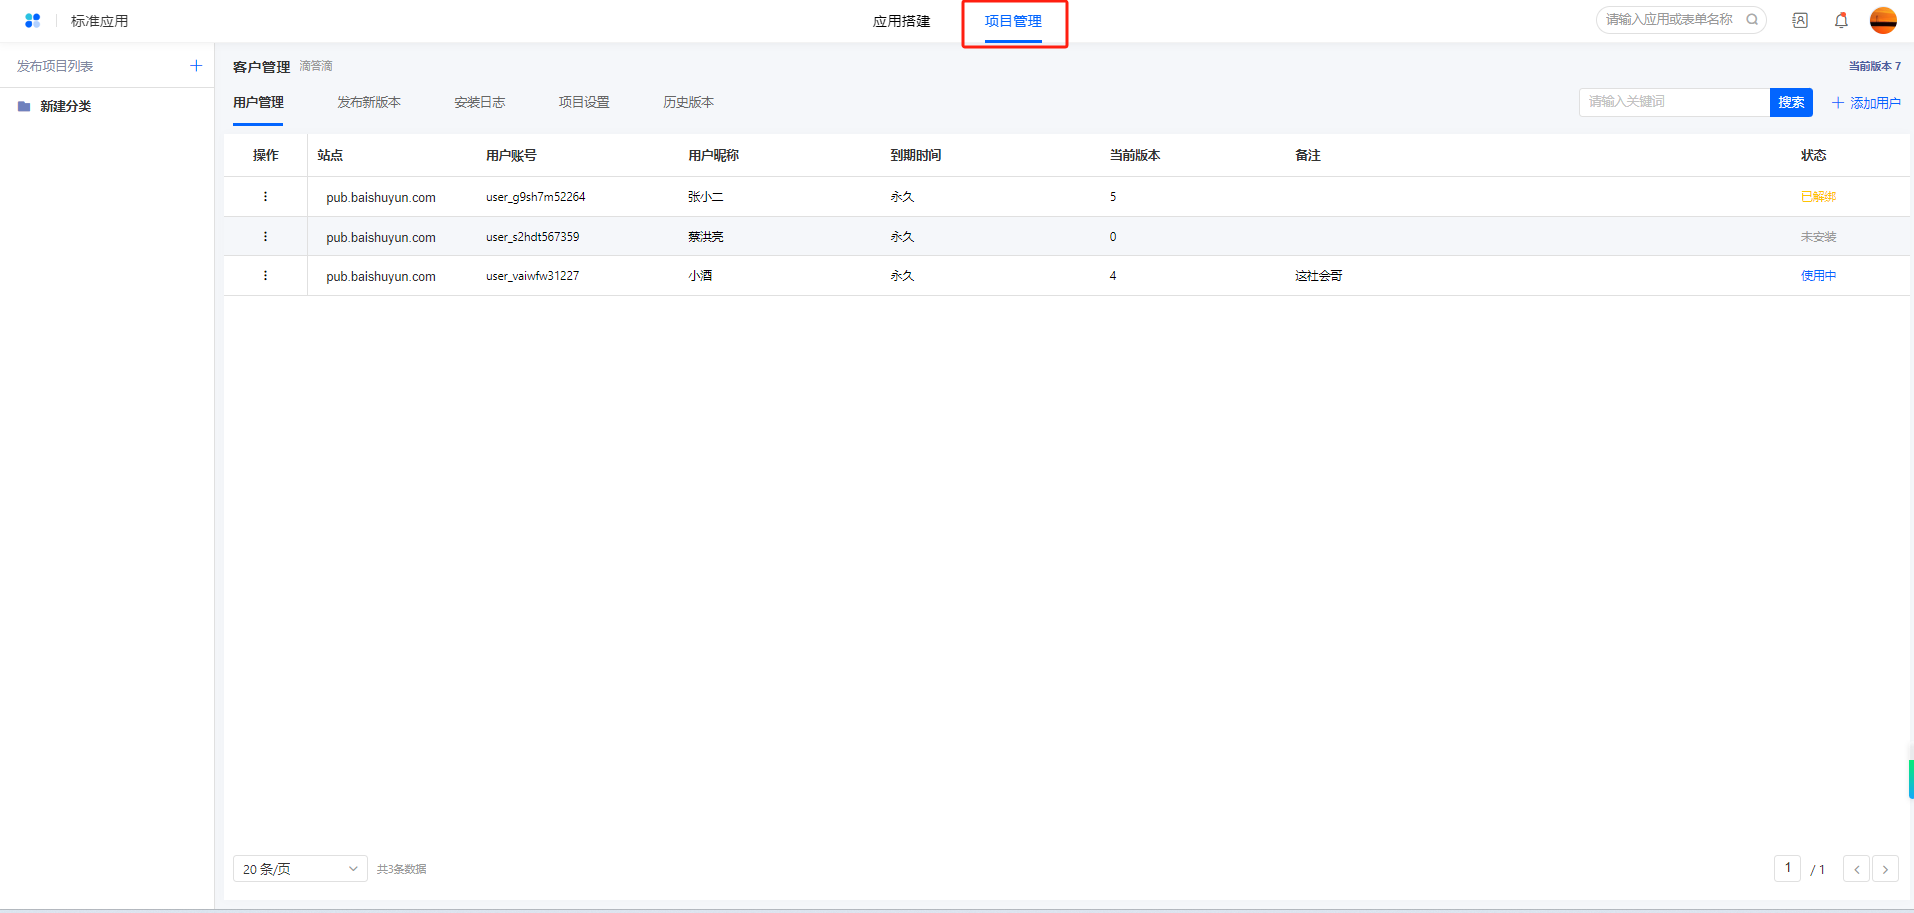Open the 历史版本 tab
This screenshot has height=913, width=1914.
click(x=688, y=102)
